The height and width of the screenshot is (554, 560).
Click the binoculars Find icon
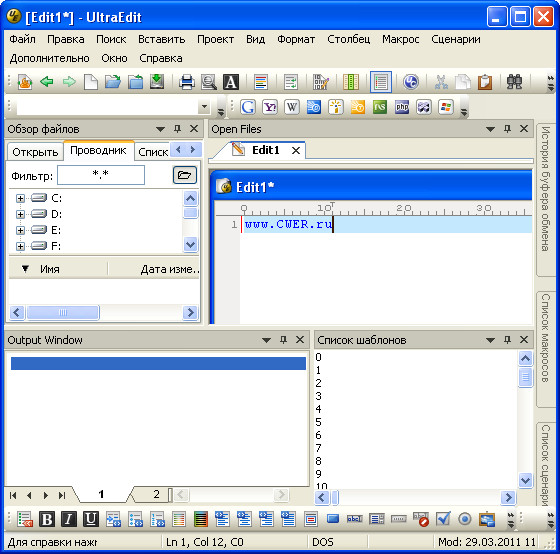(515, 82)
